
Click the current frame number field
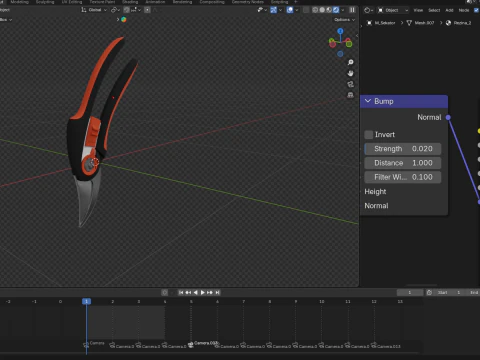410,292
